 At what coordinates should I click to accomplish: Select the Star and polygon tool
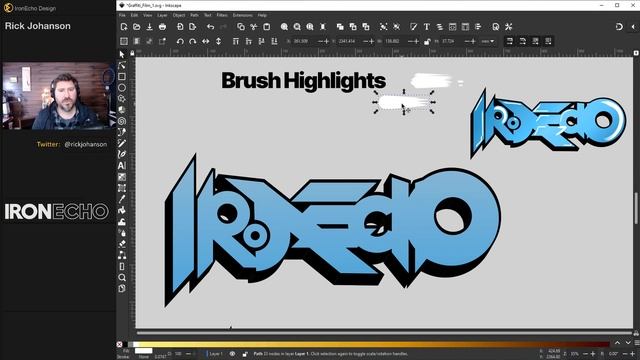pyautogui.click(x=122, y=99)
